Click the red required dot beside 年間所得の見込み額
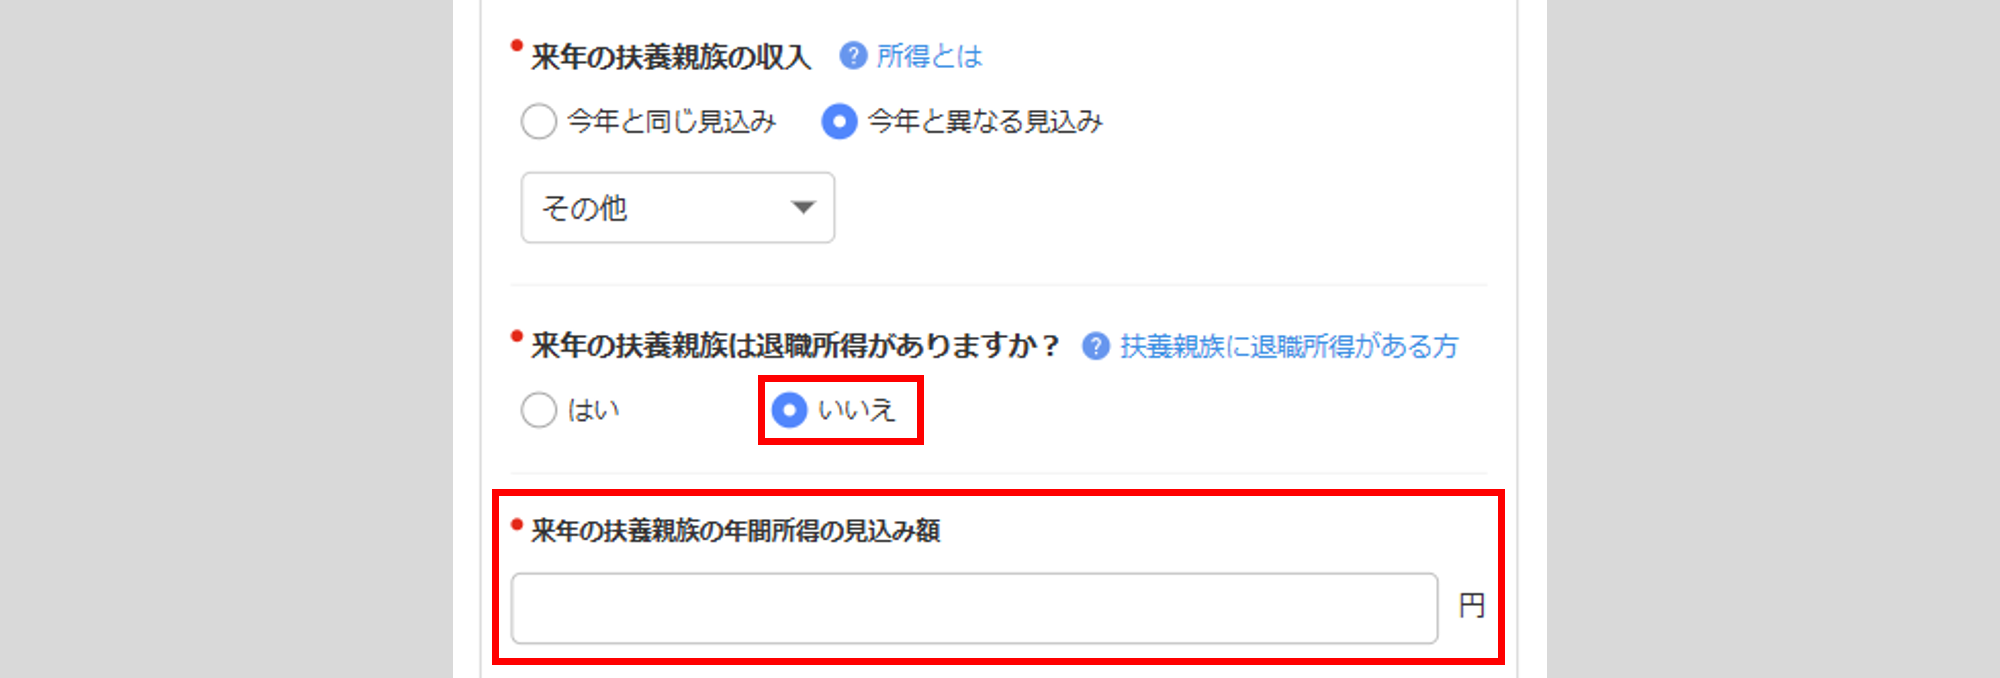The width and height of the screenshot is (2000, 678). (x=517, y=524)
